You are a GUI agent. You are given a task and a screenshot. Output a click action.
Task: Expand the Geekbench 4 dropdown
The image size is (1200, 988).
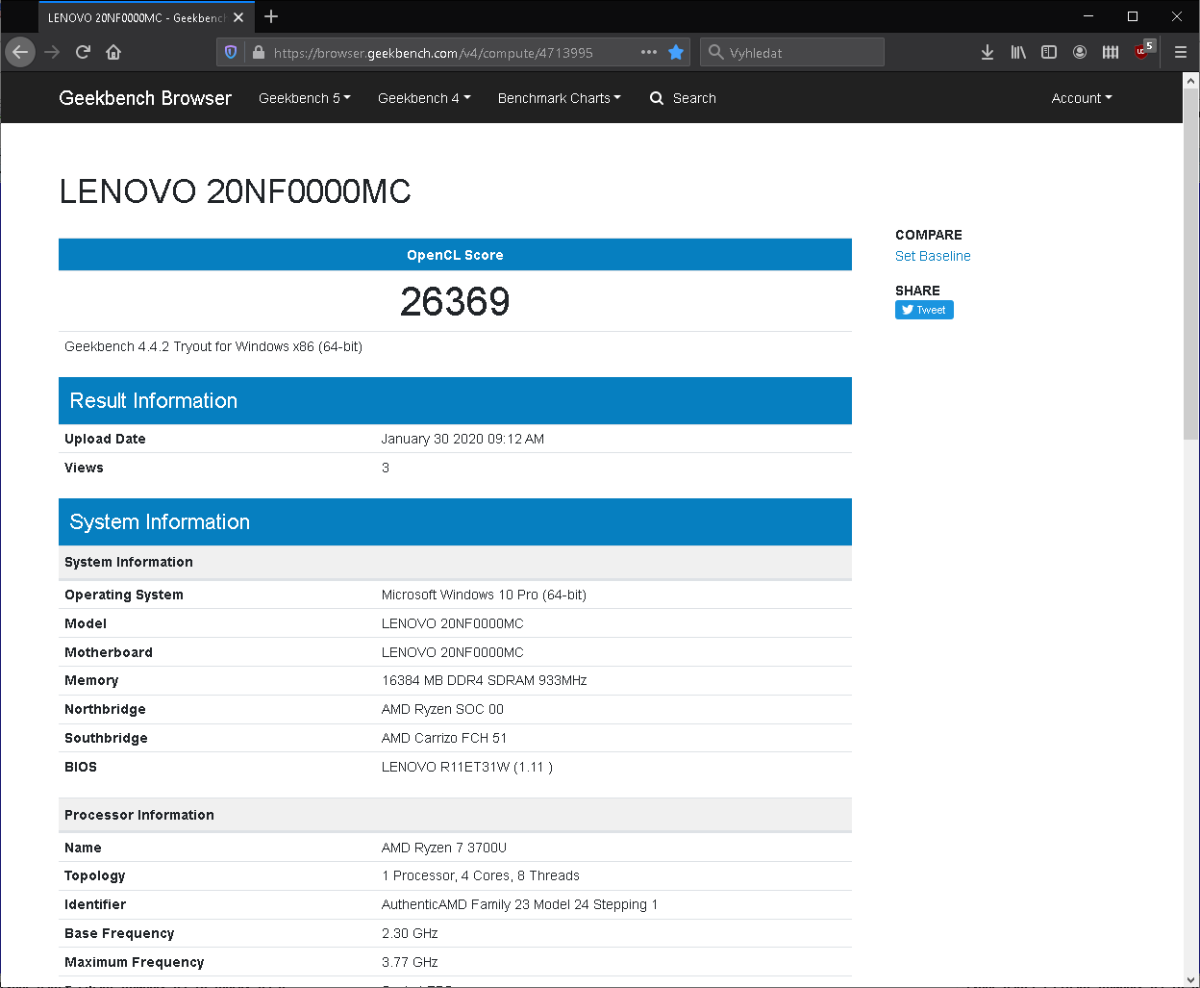tap(424, 98)
